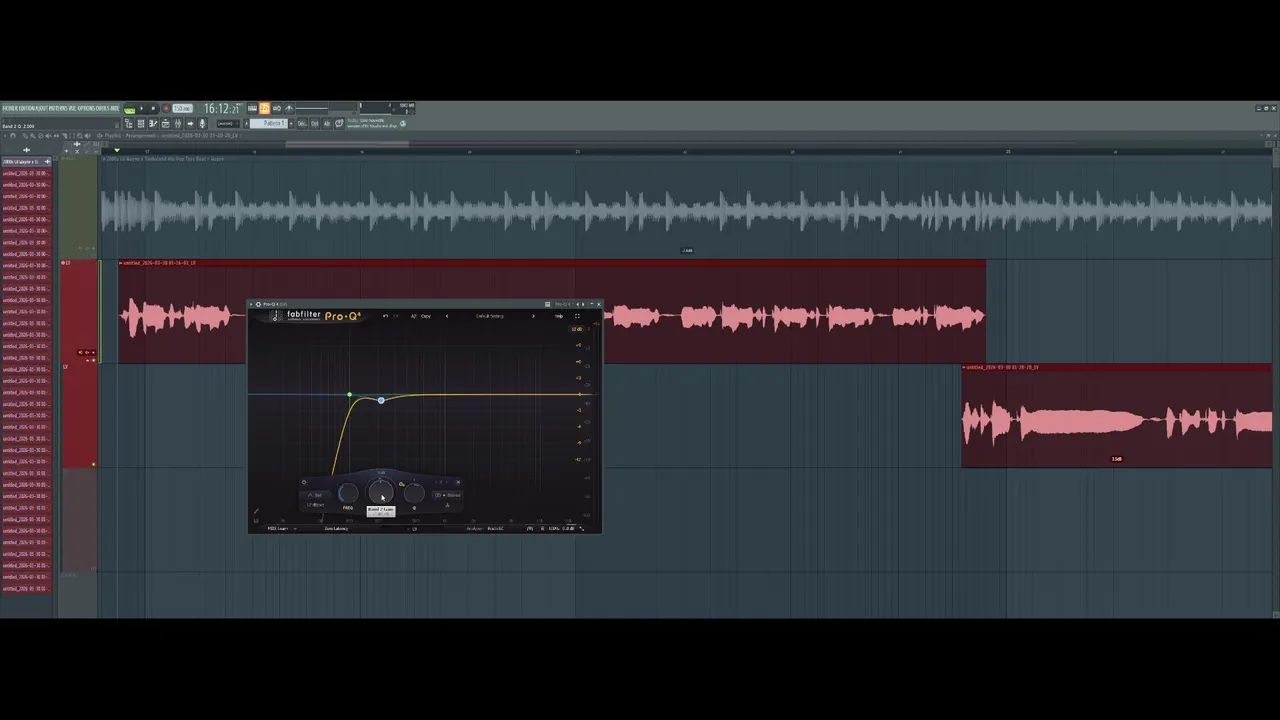
Task: Open the Zero Latency processing mode menu
Action: tap(336, 529)
